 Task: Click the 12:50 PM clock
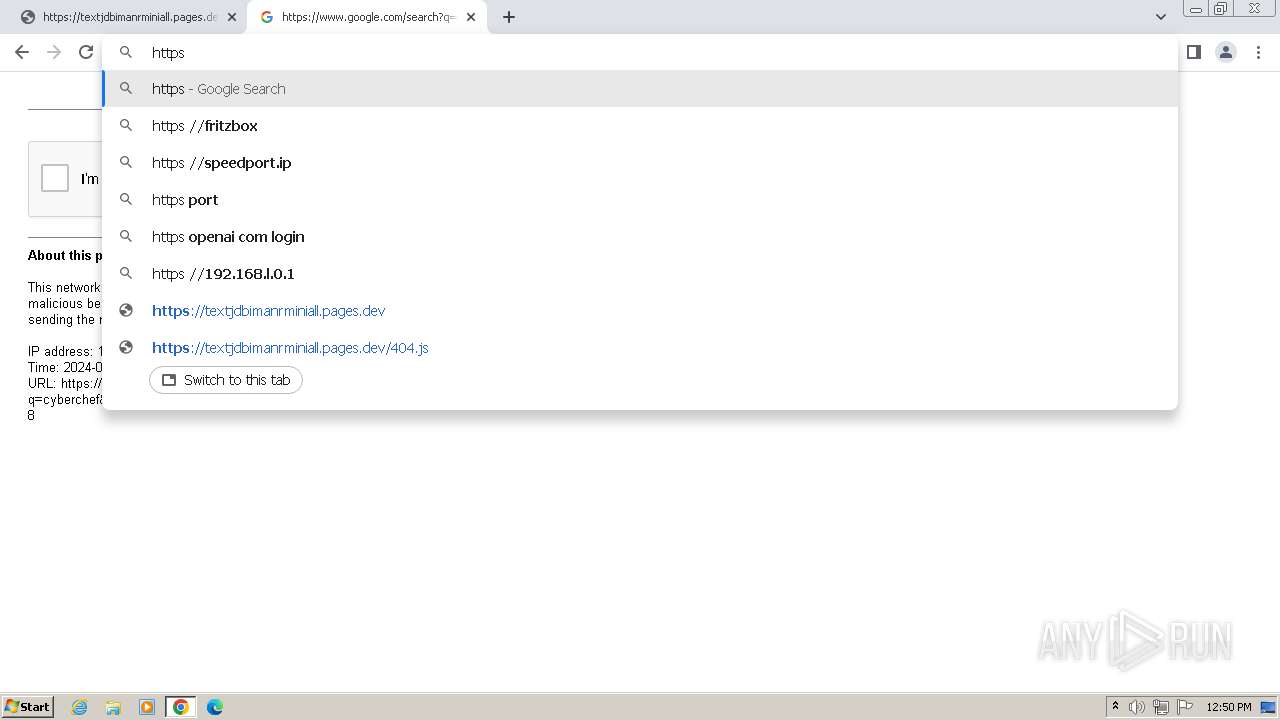tap(1229, 707)
